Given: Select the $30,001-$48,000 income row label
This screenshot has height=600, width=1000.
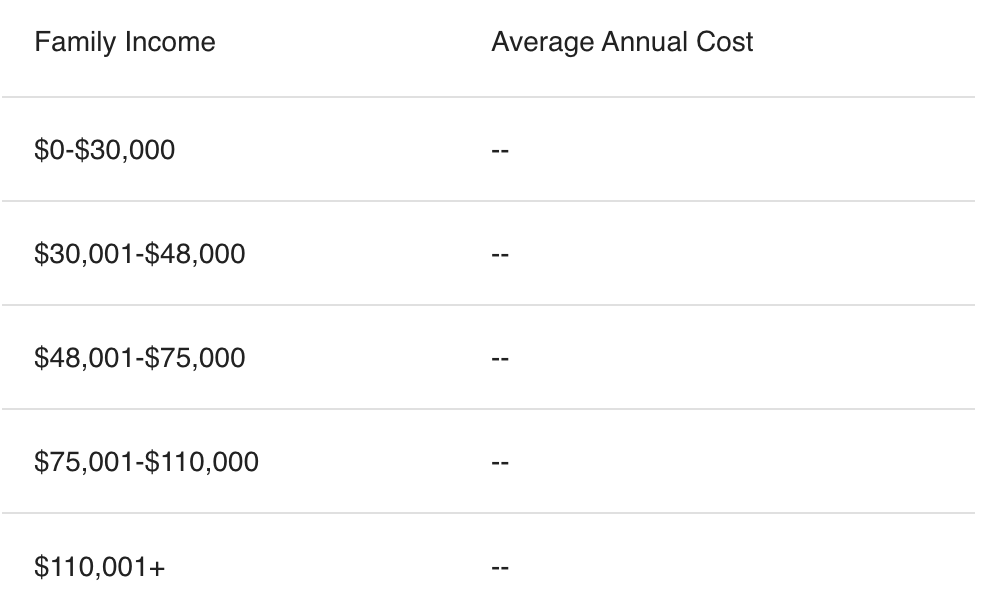Looking at the screenshot, I should coord(140,254).
